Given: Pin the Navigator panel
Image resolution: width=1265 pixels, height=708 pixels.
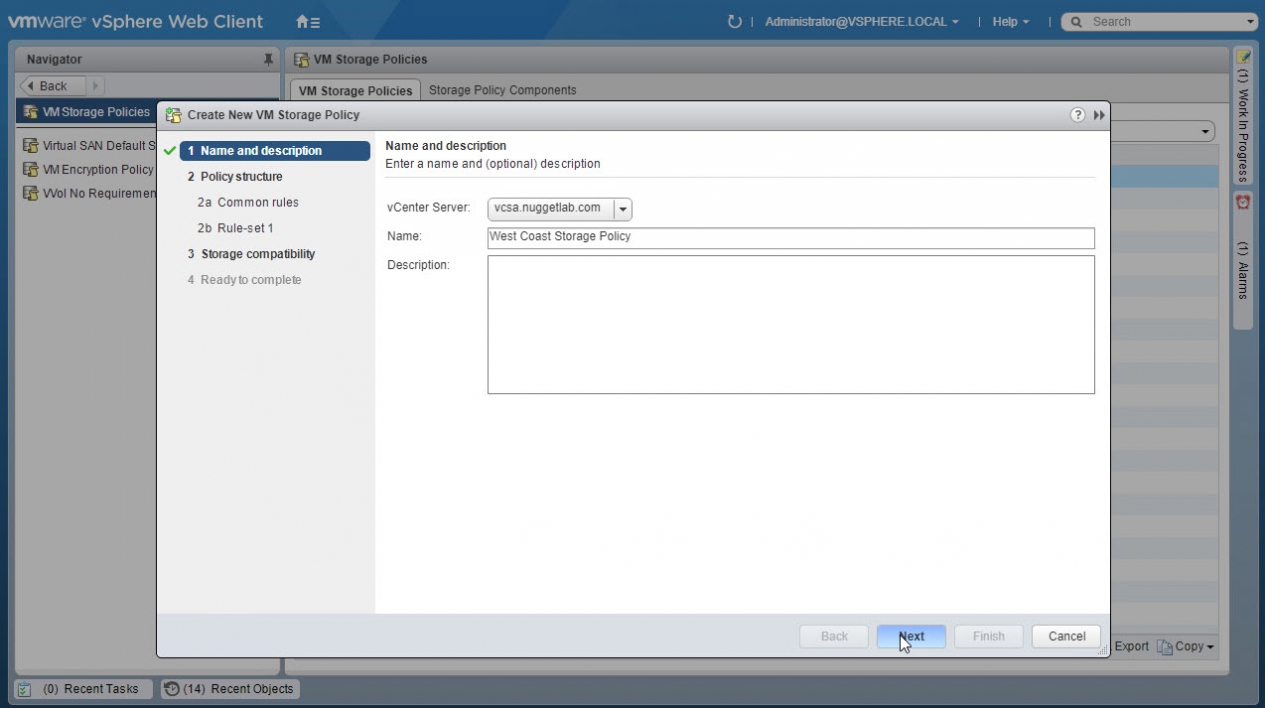Looking at the screenshot, I should (x=268, y=60).
